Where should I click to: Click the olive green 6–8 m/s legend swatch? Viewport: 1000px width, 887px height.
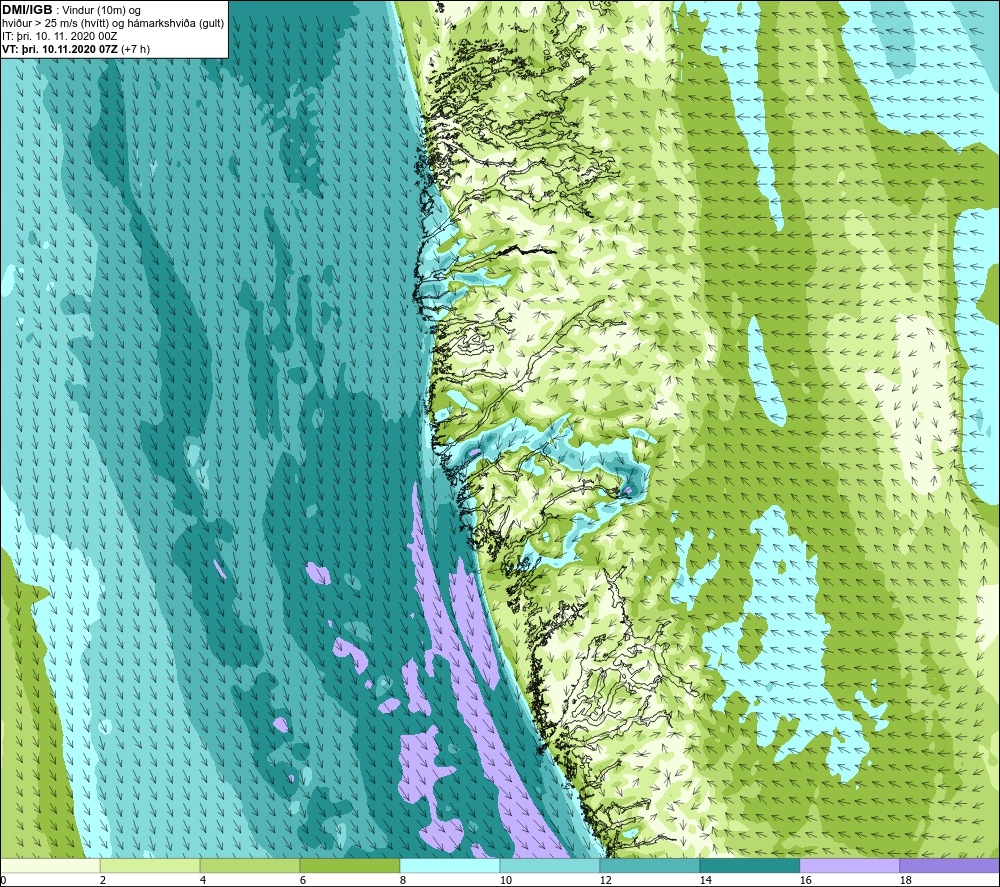pos(349,866)
